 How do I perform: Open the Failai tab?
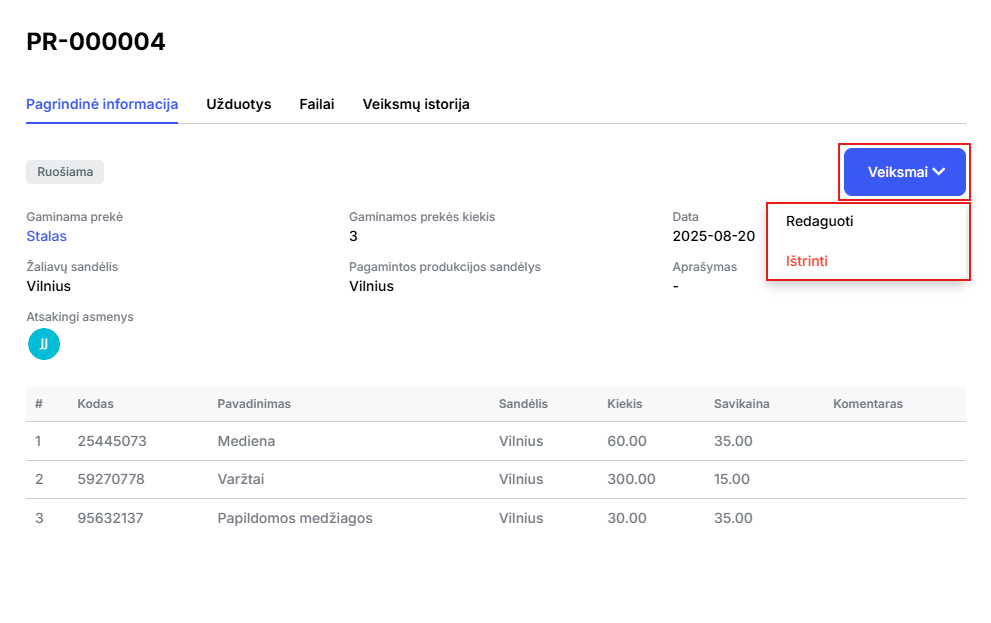tap(317, 104)
